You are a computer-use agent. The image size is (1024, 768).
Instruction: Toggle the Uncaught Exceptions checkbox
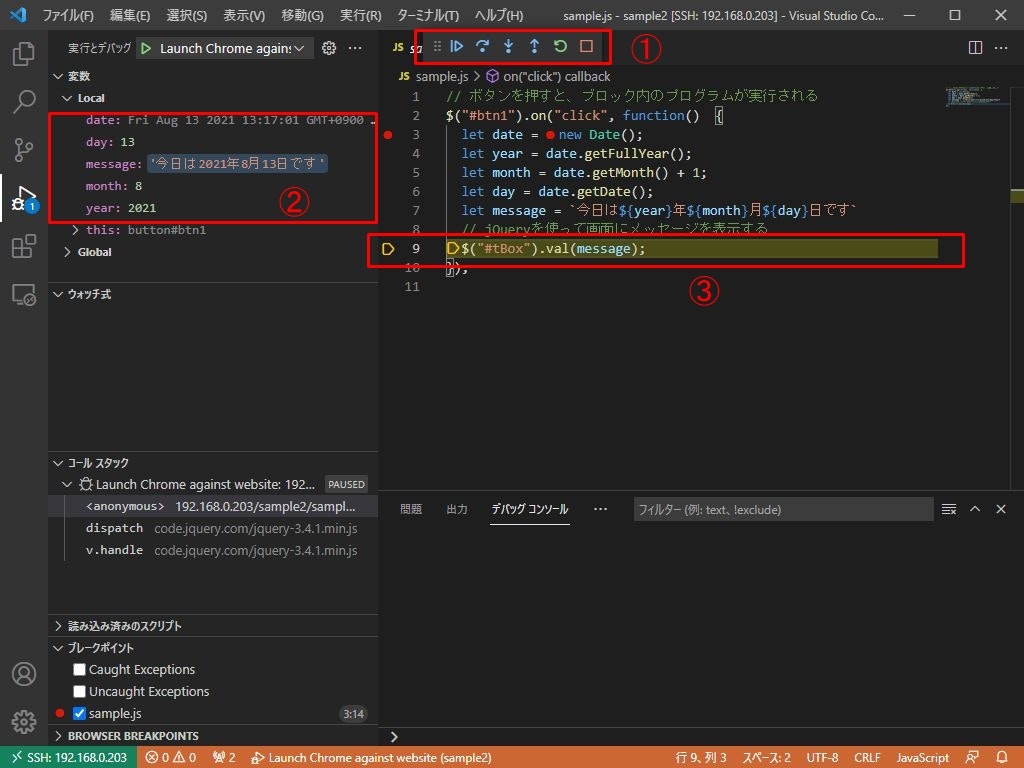79,691
